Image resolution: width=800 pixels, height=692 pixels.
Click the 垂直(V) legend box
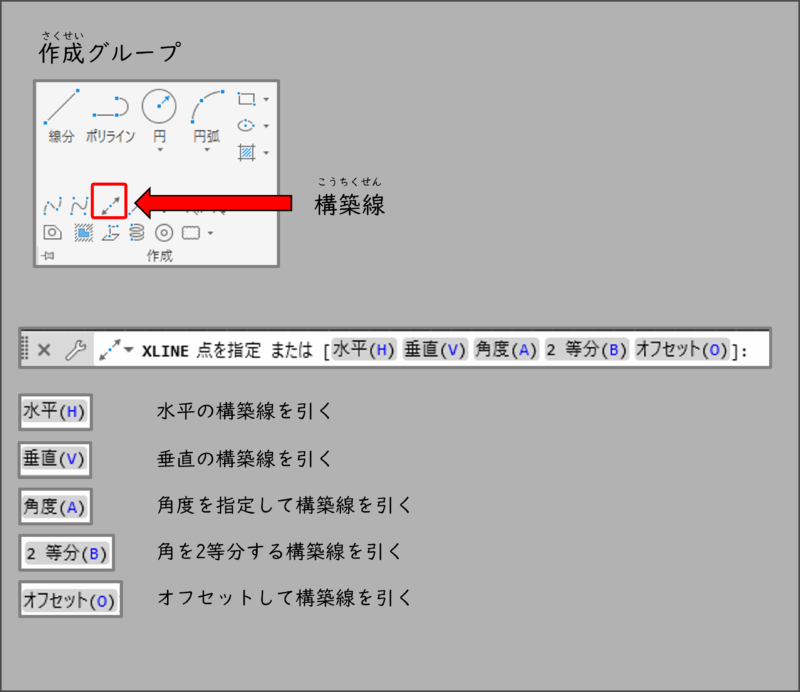click(x=55, y=459)
